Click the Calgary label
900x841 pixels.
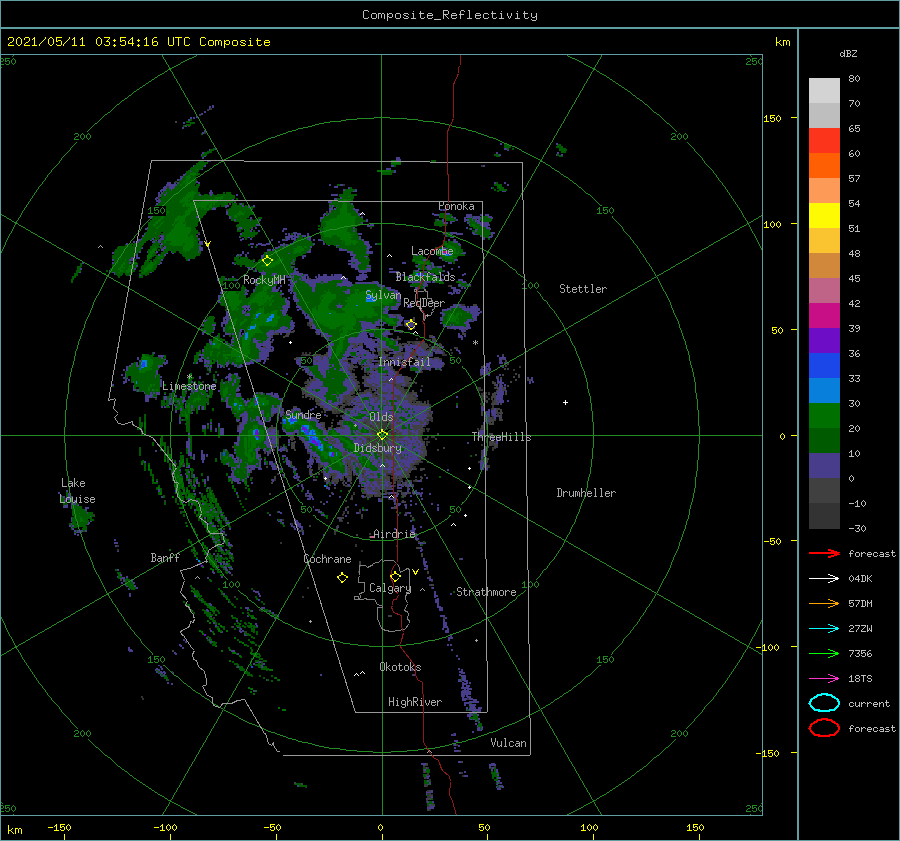[x=390, y=588]
